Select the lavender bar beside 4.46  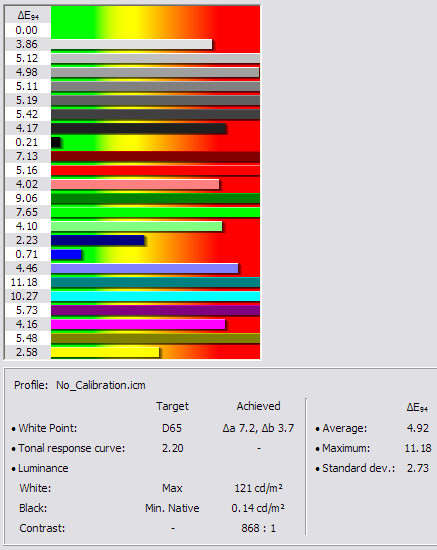tap(144, 268)
